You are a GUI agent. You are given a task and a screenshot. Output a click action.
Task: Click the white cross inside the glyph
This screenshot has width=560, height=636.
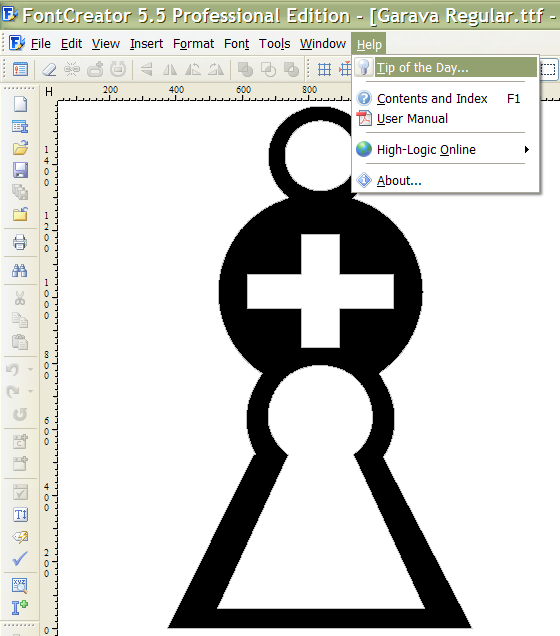[320, 291]
